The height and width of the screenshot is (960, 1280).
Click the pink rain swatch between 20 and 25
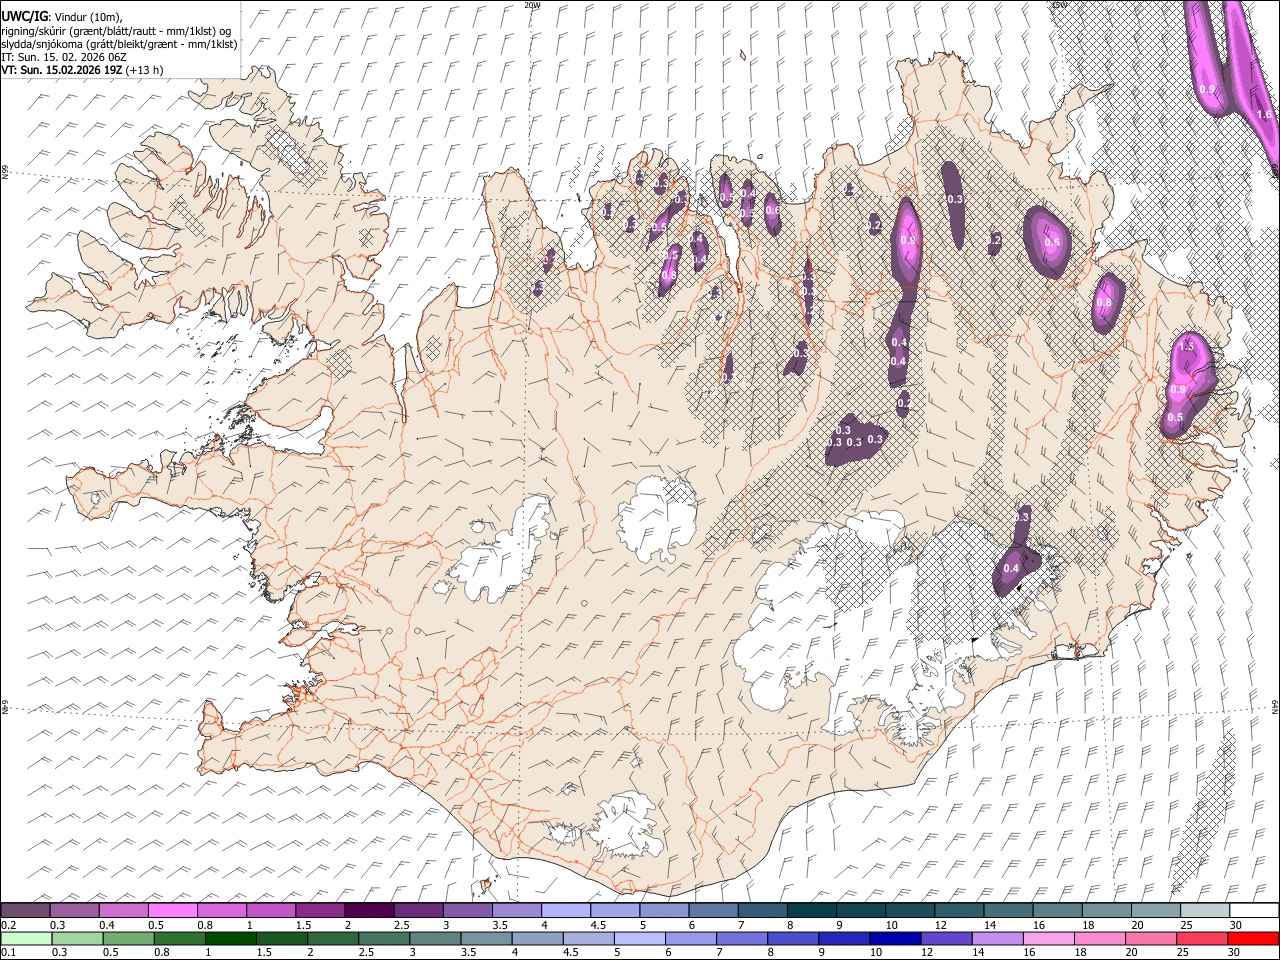(1152, 939)
